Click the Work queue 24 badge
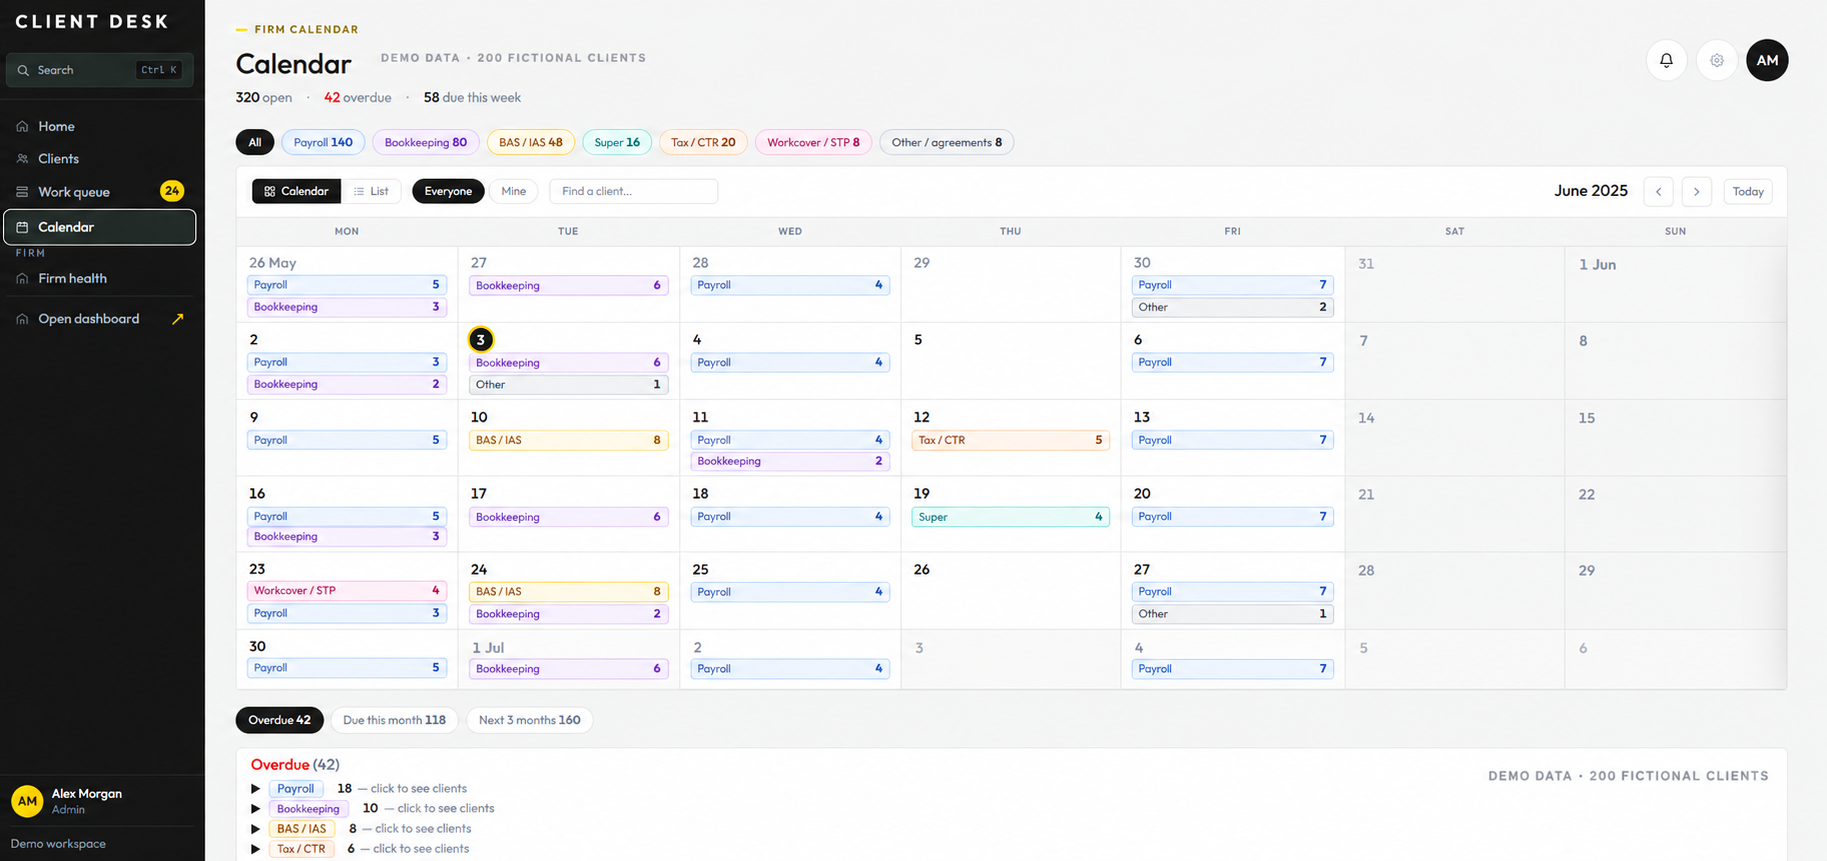The image size is (1827, 861). coord(172,191)
